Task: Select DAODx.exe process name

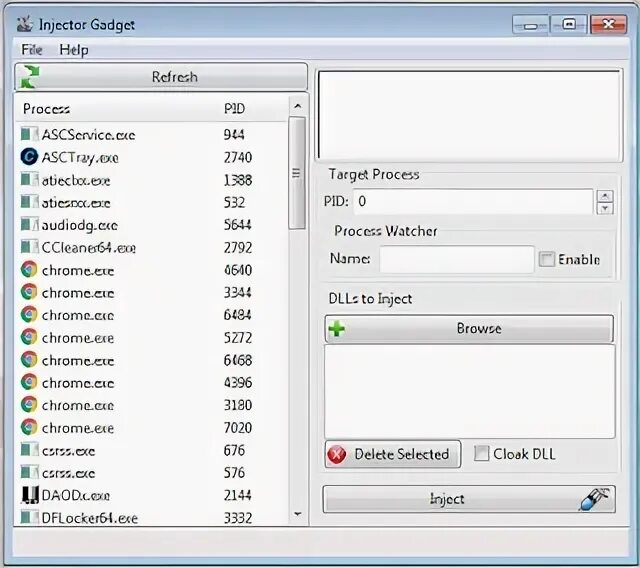Action: (76, 495)
